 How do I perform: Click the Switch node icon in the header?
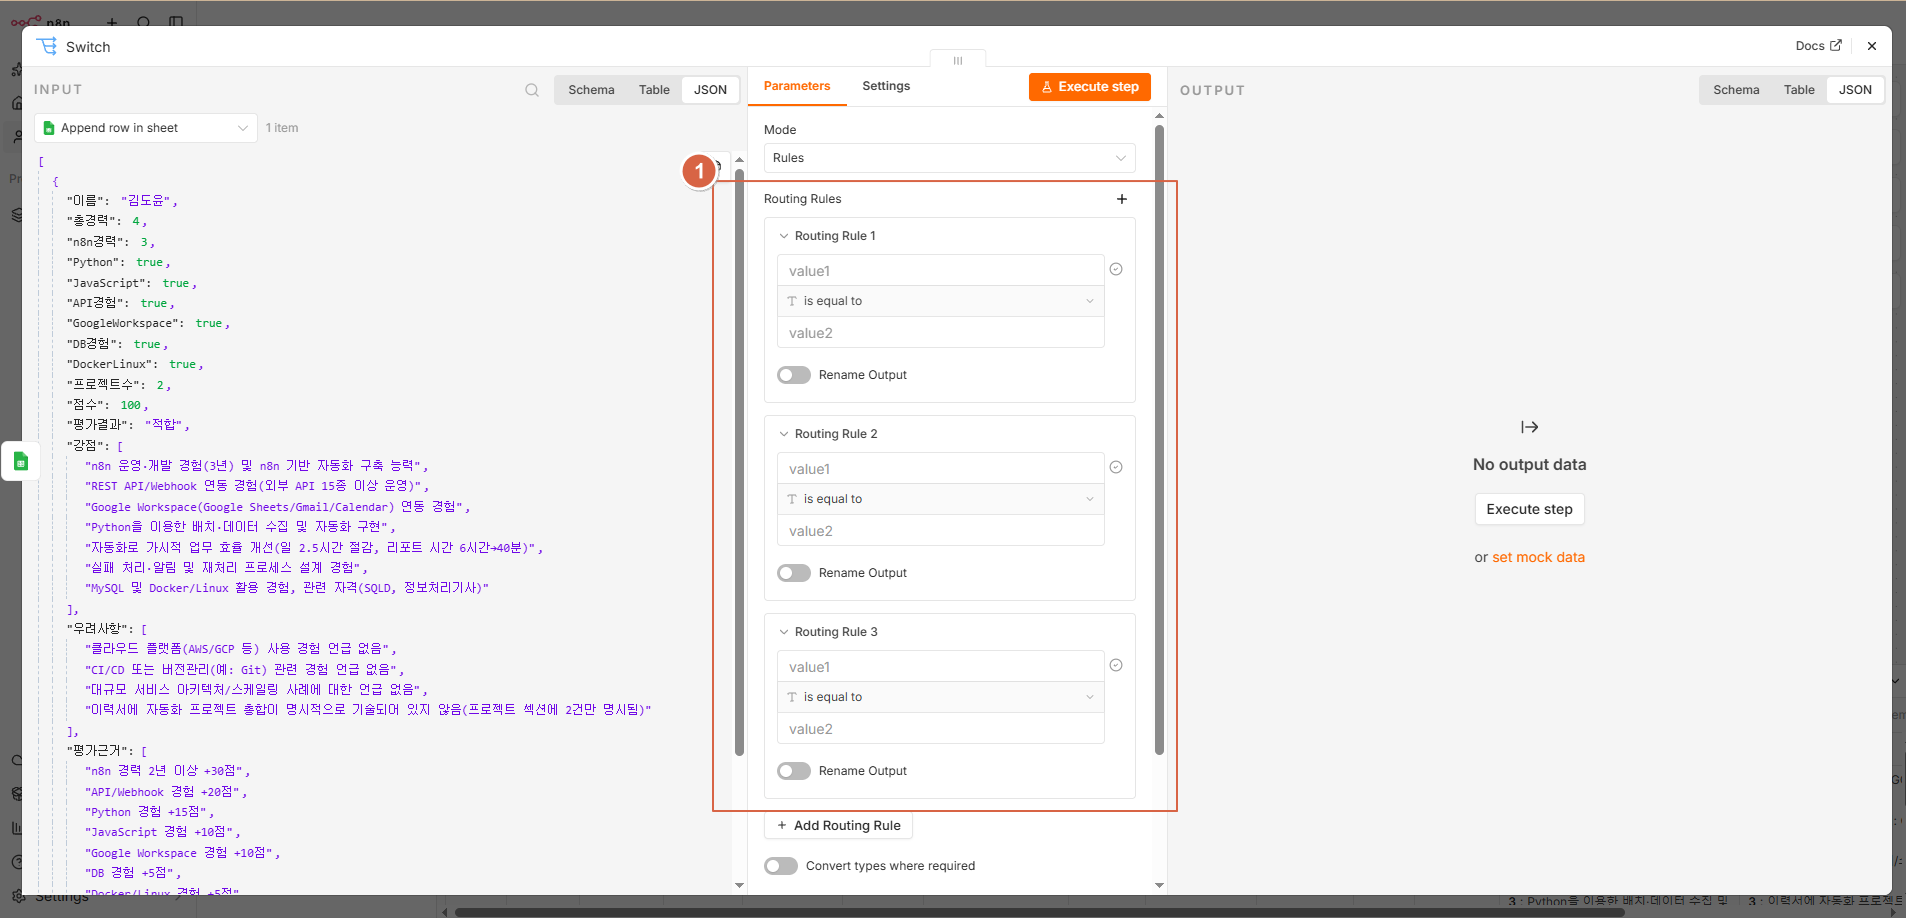click(x=47, y=46)
